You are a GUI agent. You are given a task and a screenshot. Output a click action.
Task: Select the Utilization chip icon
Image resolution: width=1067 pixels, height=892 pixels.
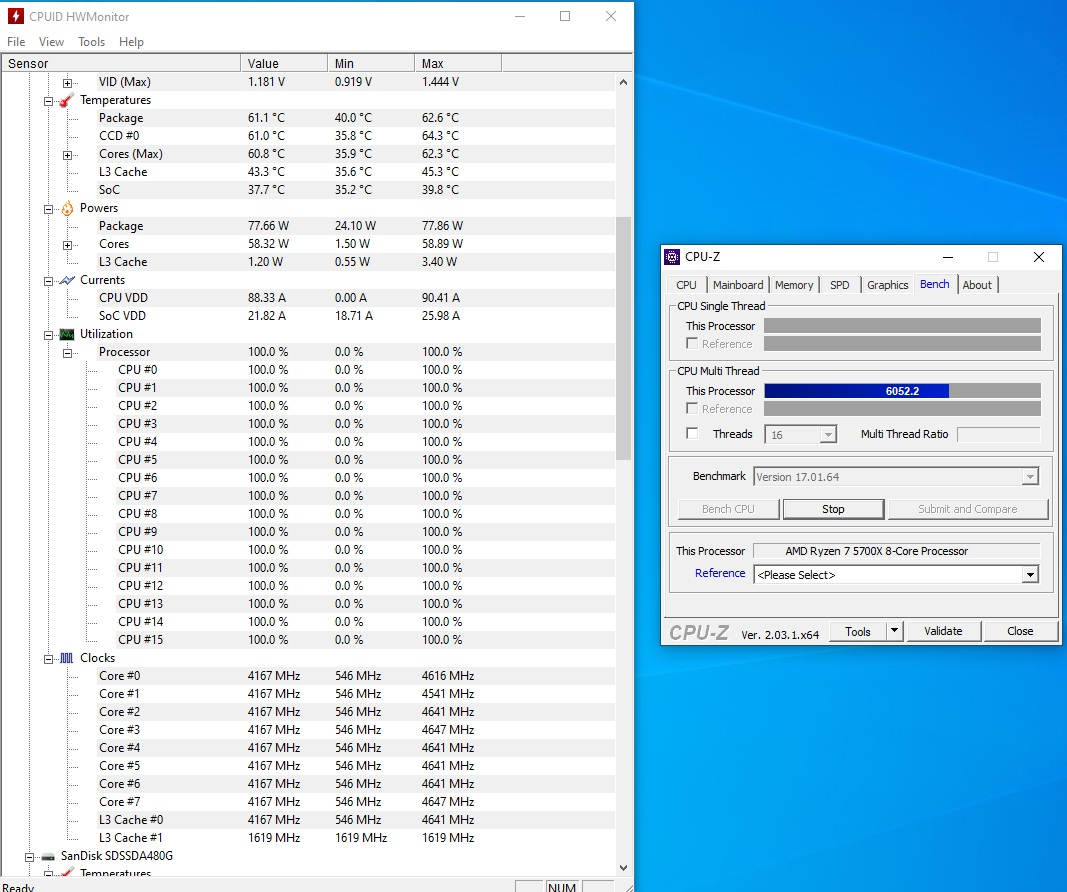pos(67,334)
